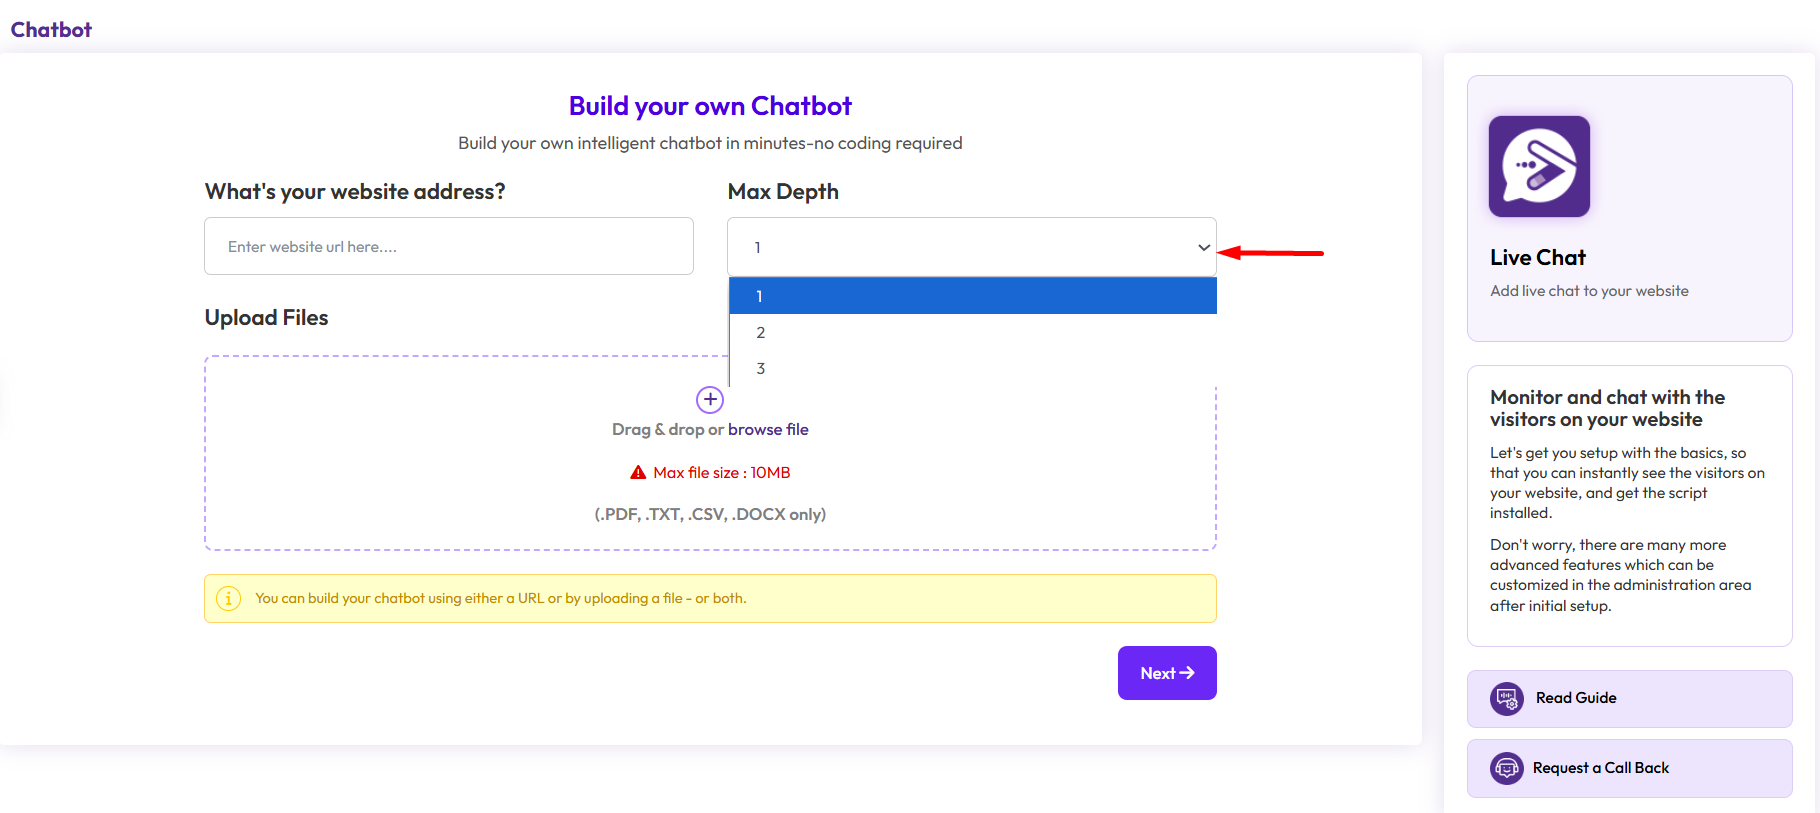Pick depth 3 from the dropdown list
Screen dimensions: 1820x813
pyautogui.click(x=972, y=368)
